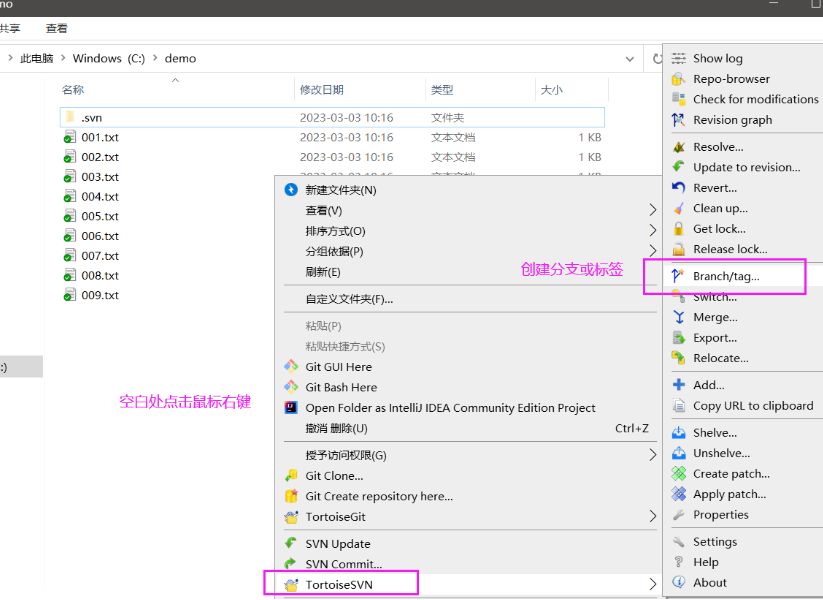The image size is (823, 600).
Task: Click the Repo-browser icon
Action: pos(679,79)
